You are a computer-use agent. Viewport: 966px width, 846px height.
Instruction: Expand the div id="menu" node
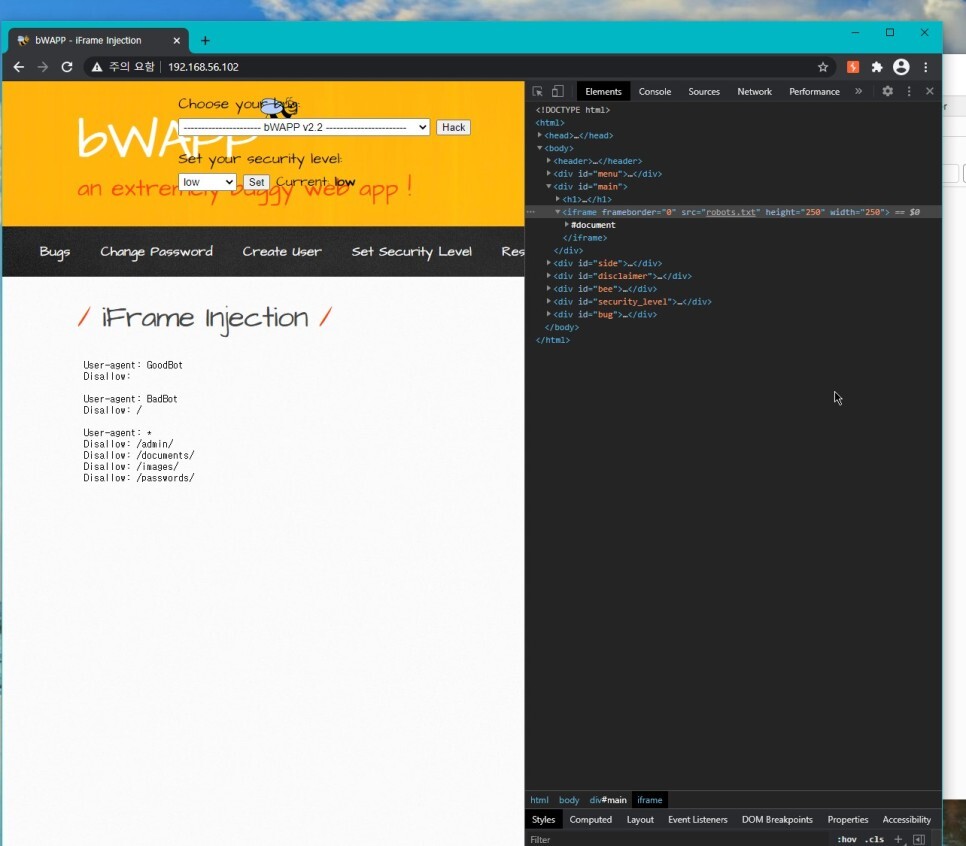(549, 173)
